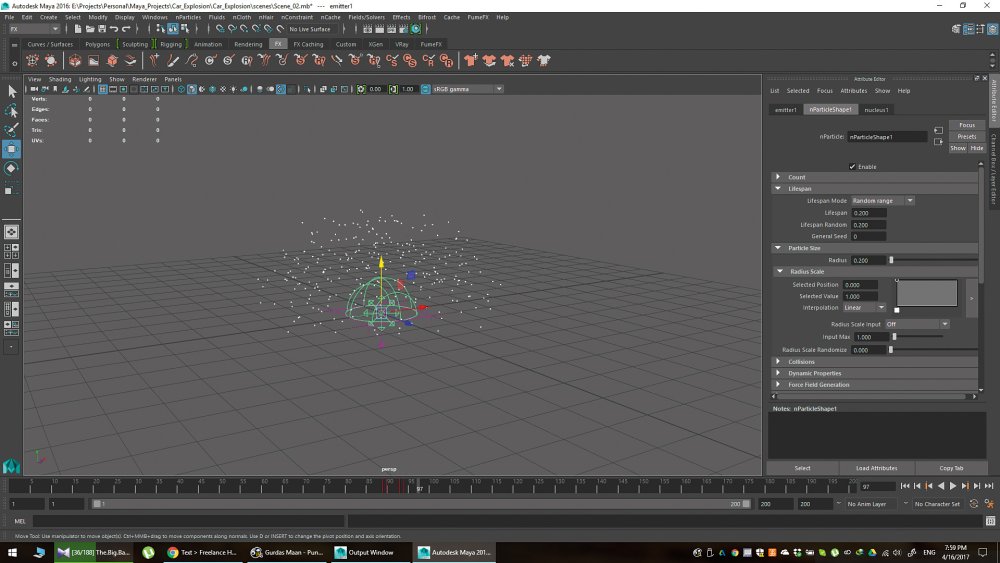
Task: Click the 3D fluid container shelf icon
Action: 75,61
